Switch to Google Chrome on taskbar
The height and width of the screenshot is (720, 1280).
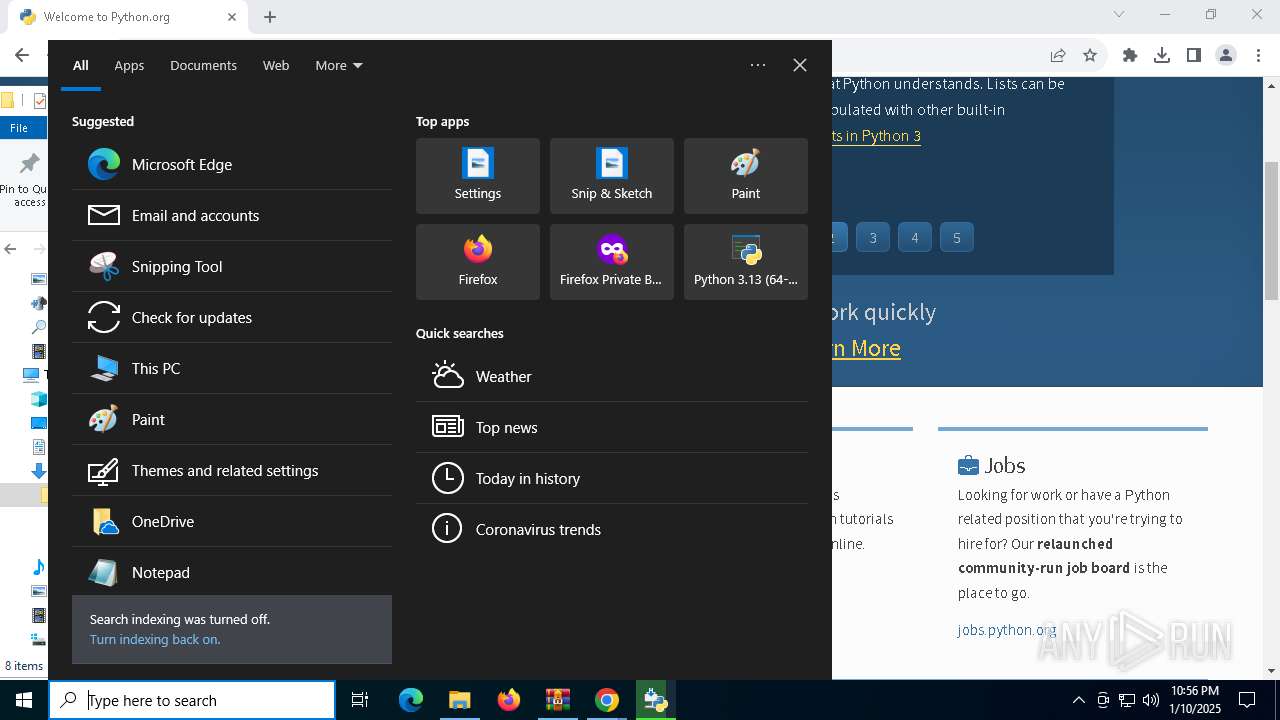click(606, 700)
